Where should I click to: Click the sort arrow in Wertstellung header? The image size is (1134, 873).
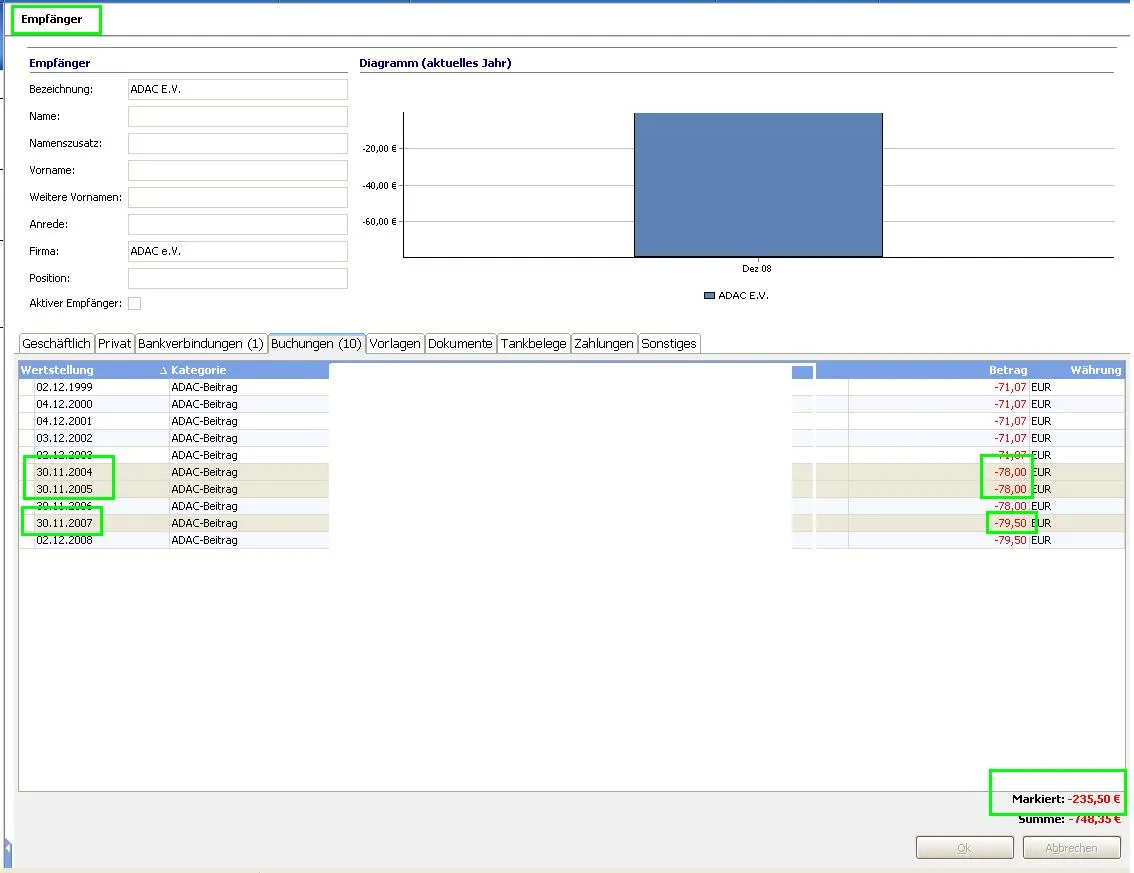pos(163,370)
